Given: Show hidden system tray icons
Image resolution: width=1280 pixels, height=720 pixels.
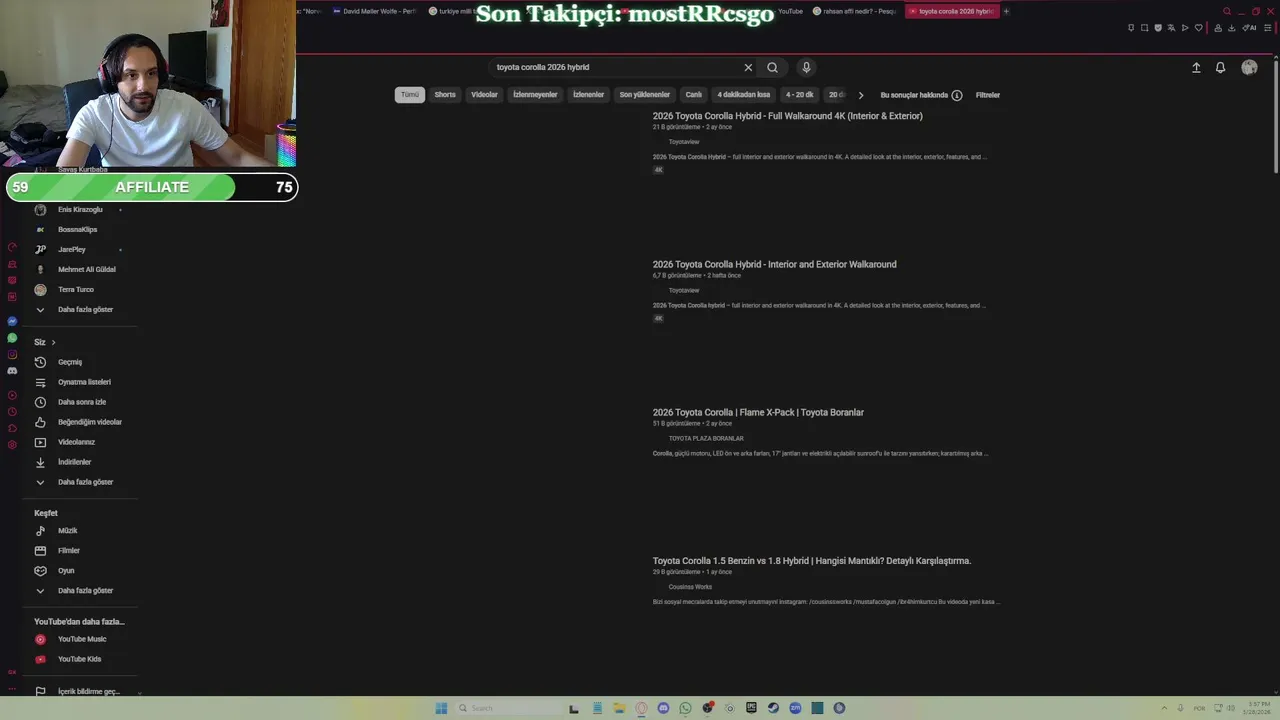Looking at the screenshot, I should pos(1164,708).
